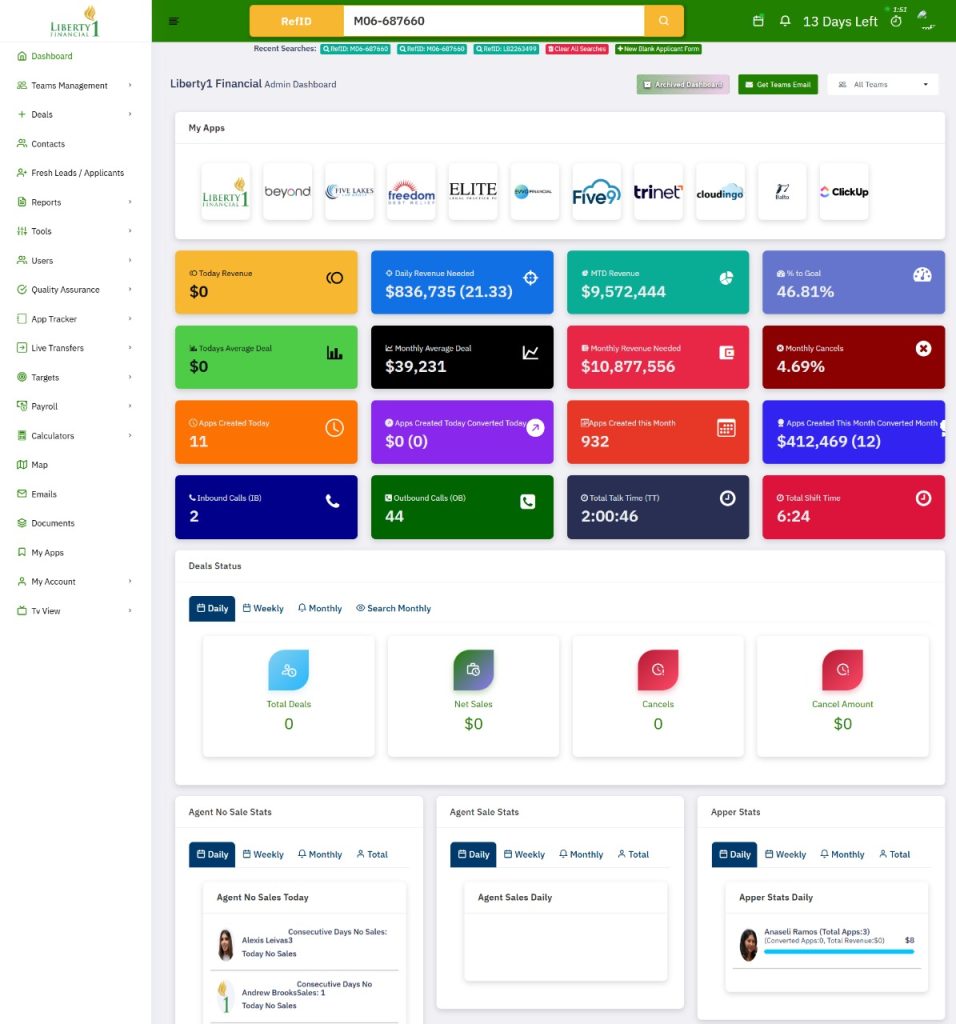Viewport: 956px width, 1024px height.
Task: Open the ClickUp app tile
Action: click(843, 192)
